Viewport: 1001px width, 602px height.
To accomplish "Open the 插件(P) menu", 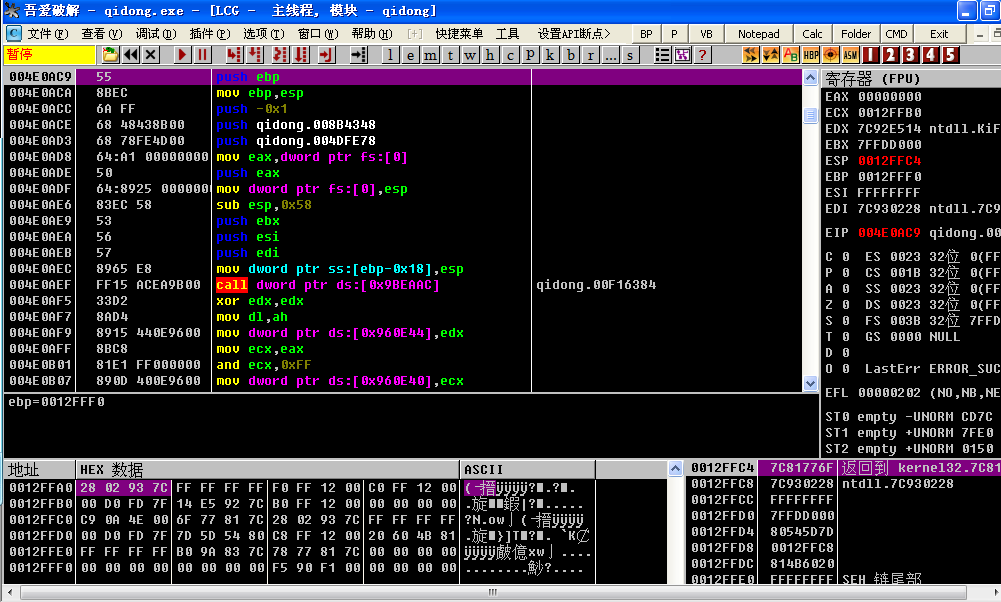I will click(x=210, y=34).
